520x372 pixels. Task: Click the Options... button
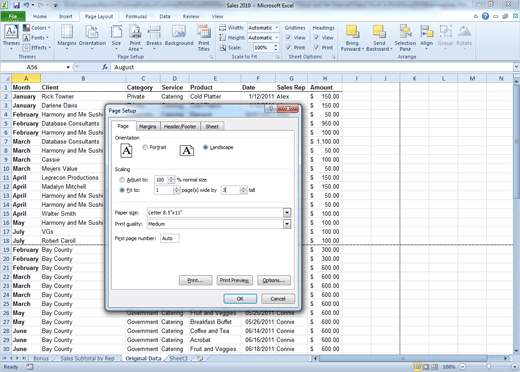274,280
